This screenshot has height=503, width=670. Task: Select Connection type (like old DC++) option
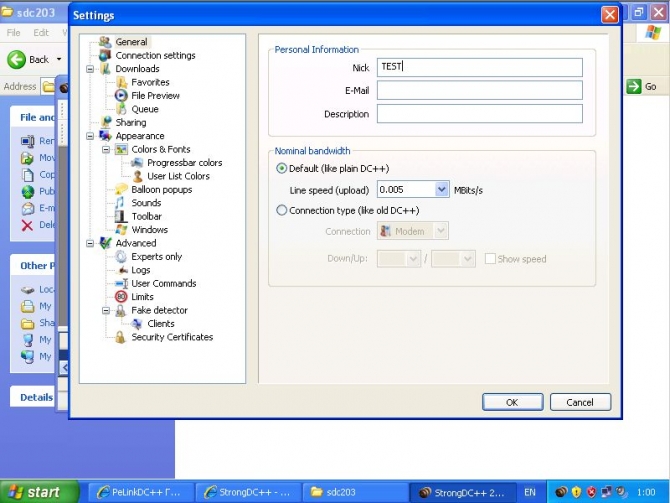[281, 210]
